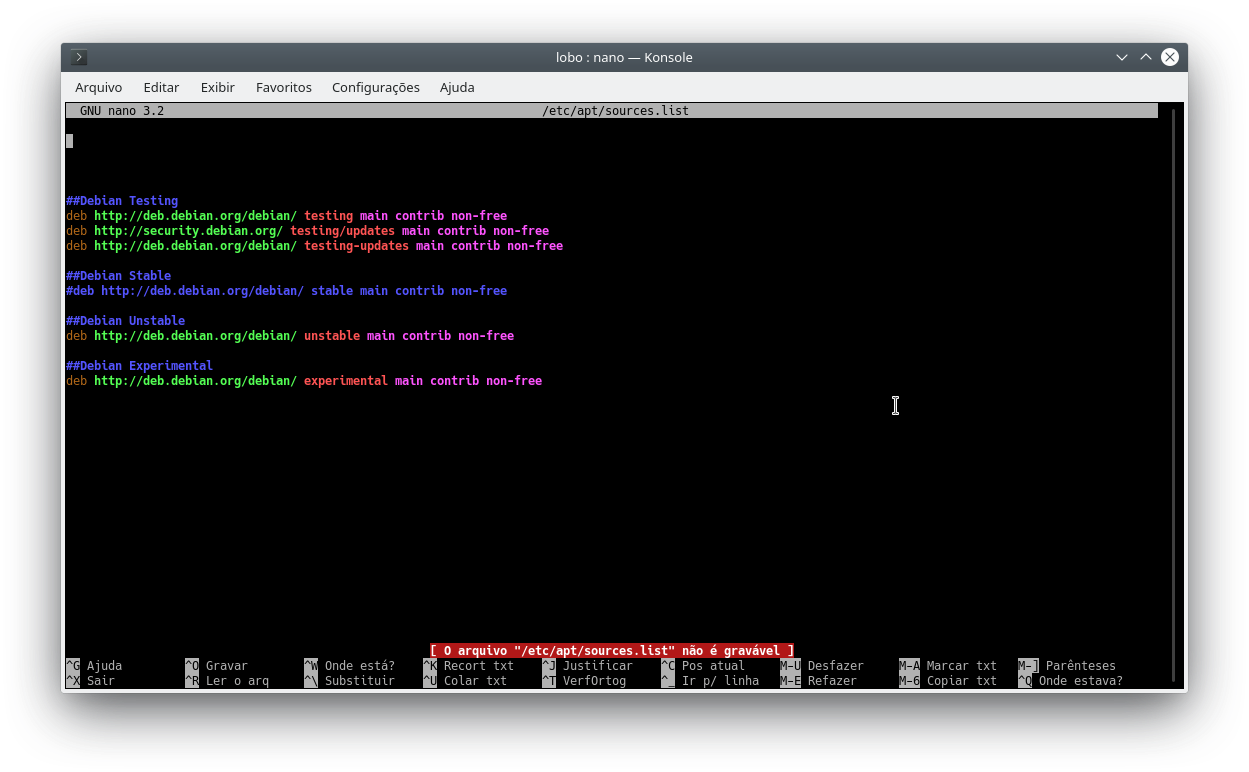Click '^_ Ir p/ linha' nano shortcut
The width and height of the screenshot is (1249, 772).
pos(710,681)
